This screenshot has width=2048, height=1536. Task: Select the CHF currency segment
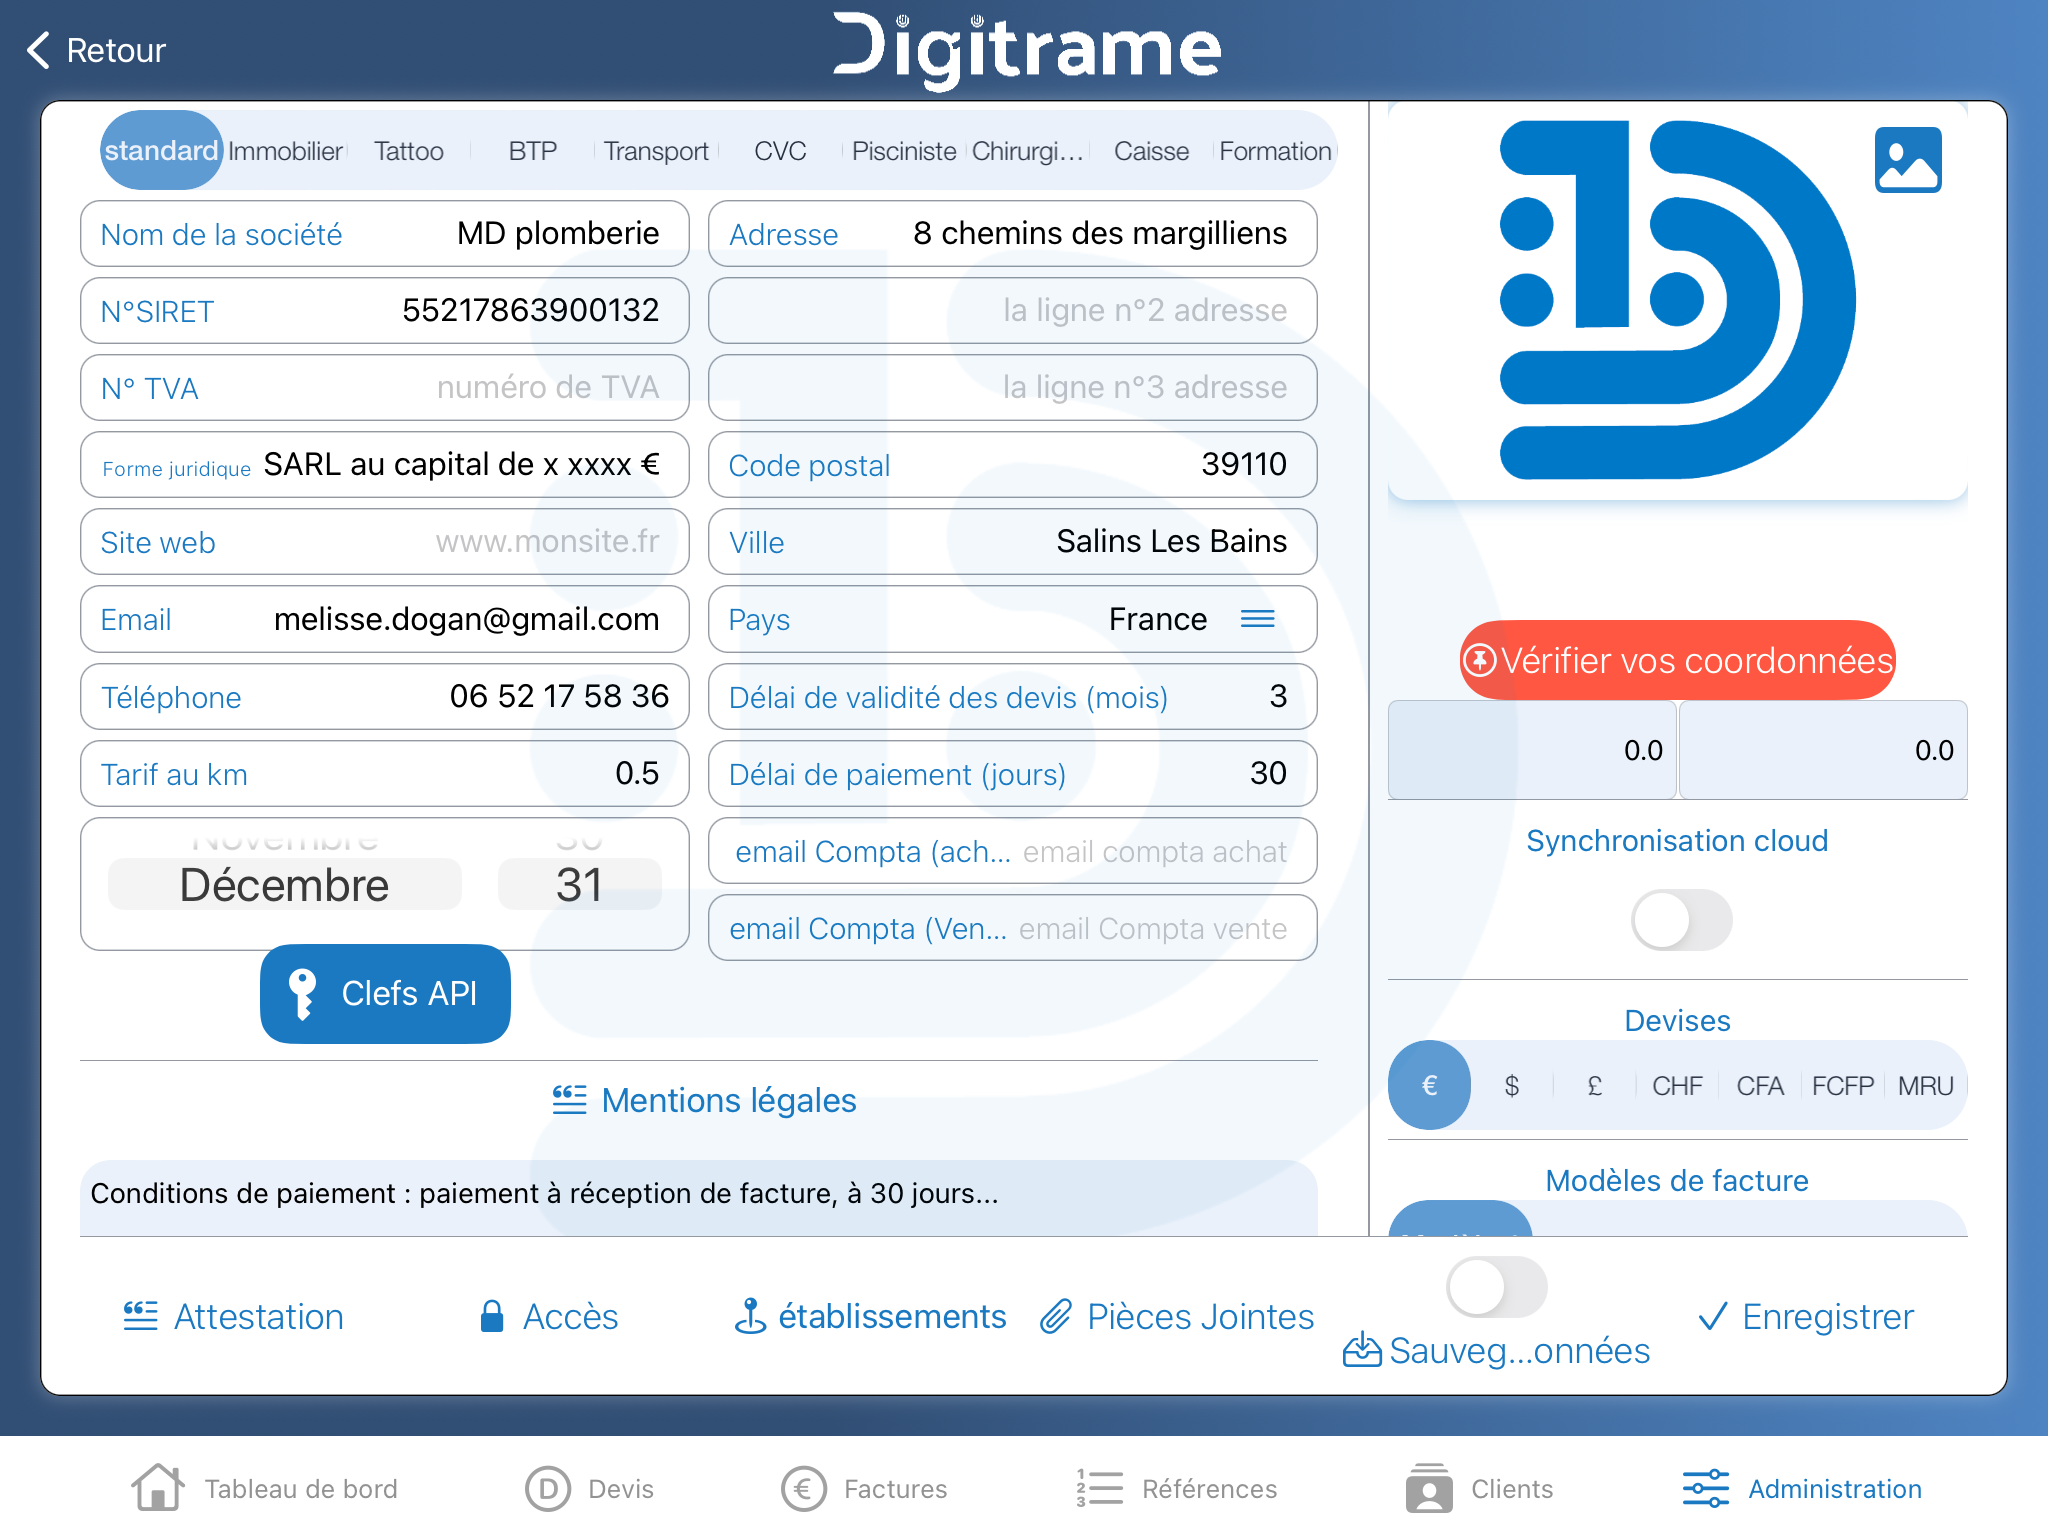tap(1677, 1085)
